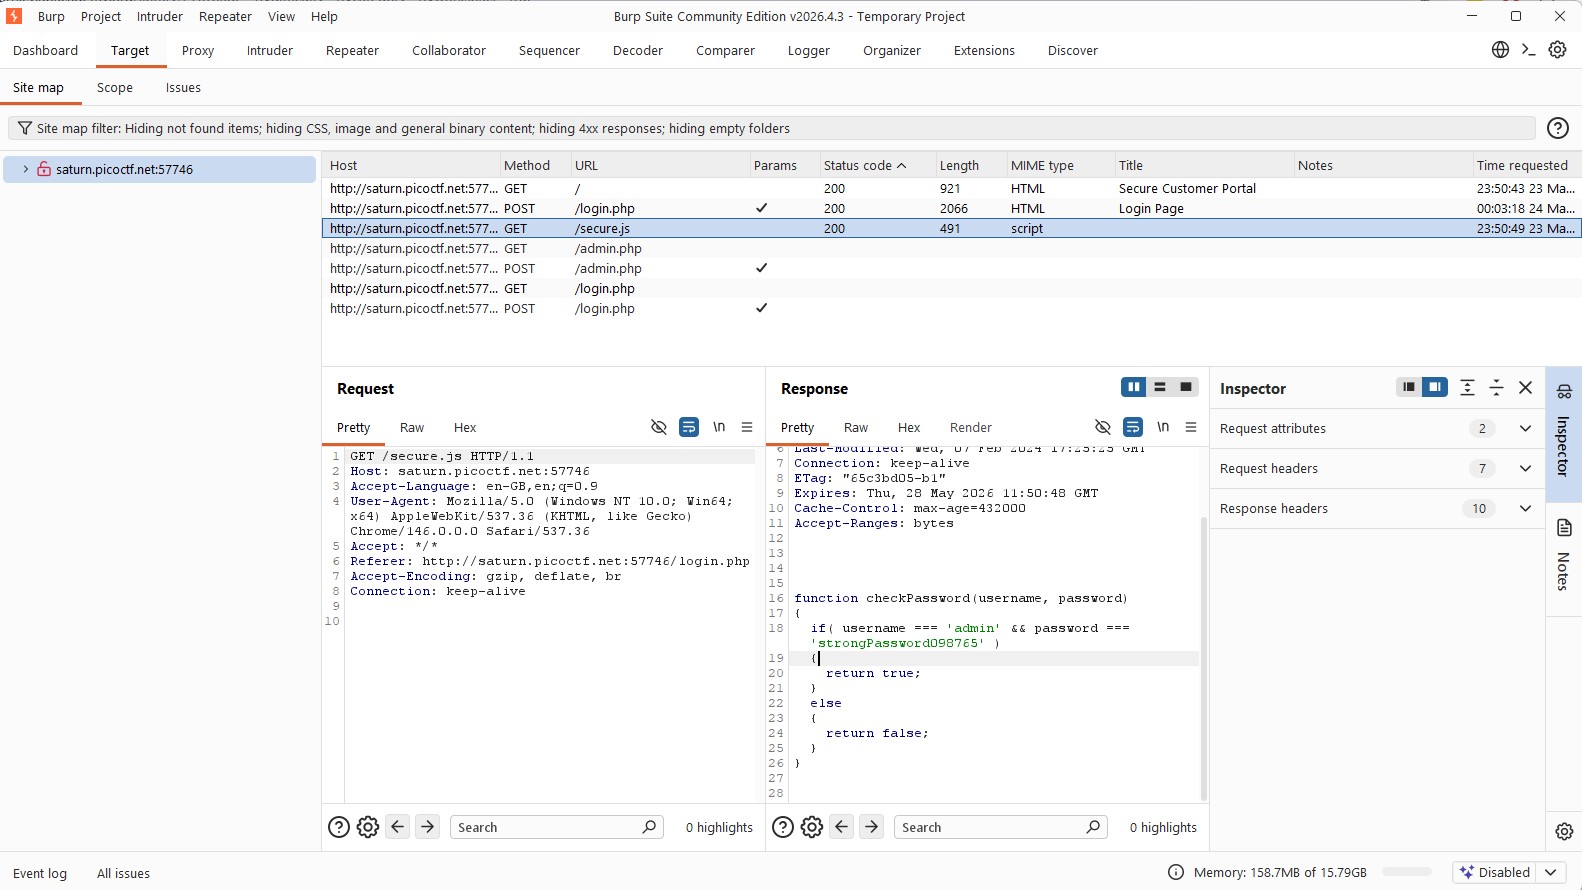This screenshot has width=1582, height=890.
Task: Open Inspector side tab icon
Action: click(1564, 391)
